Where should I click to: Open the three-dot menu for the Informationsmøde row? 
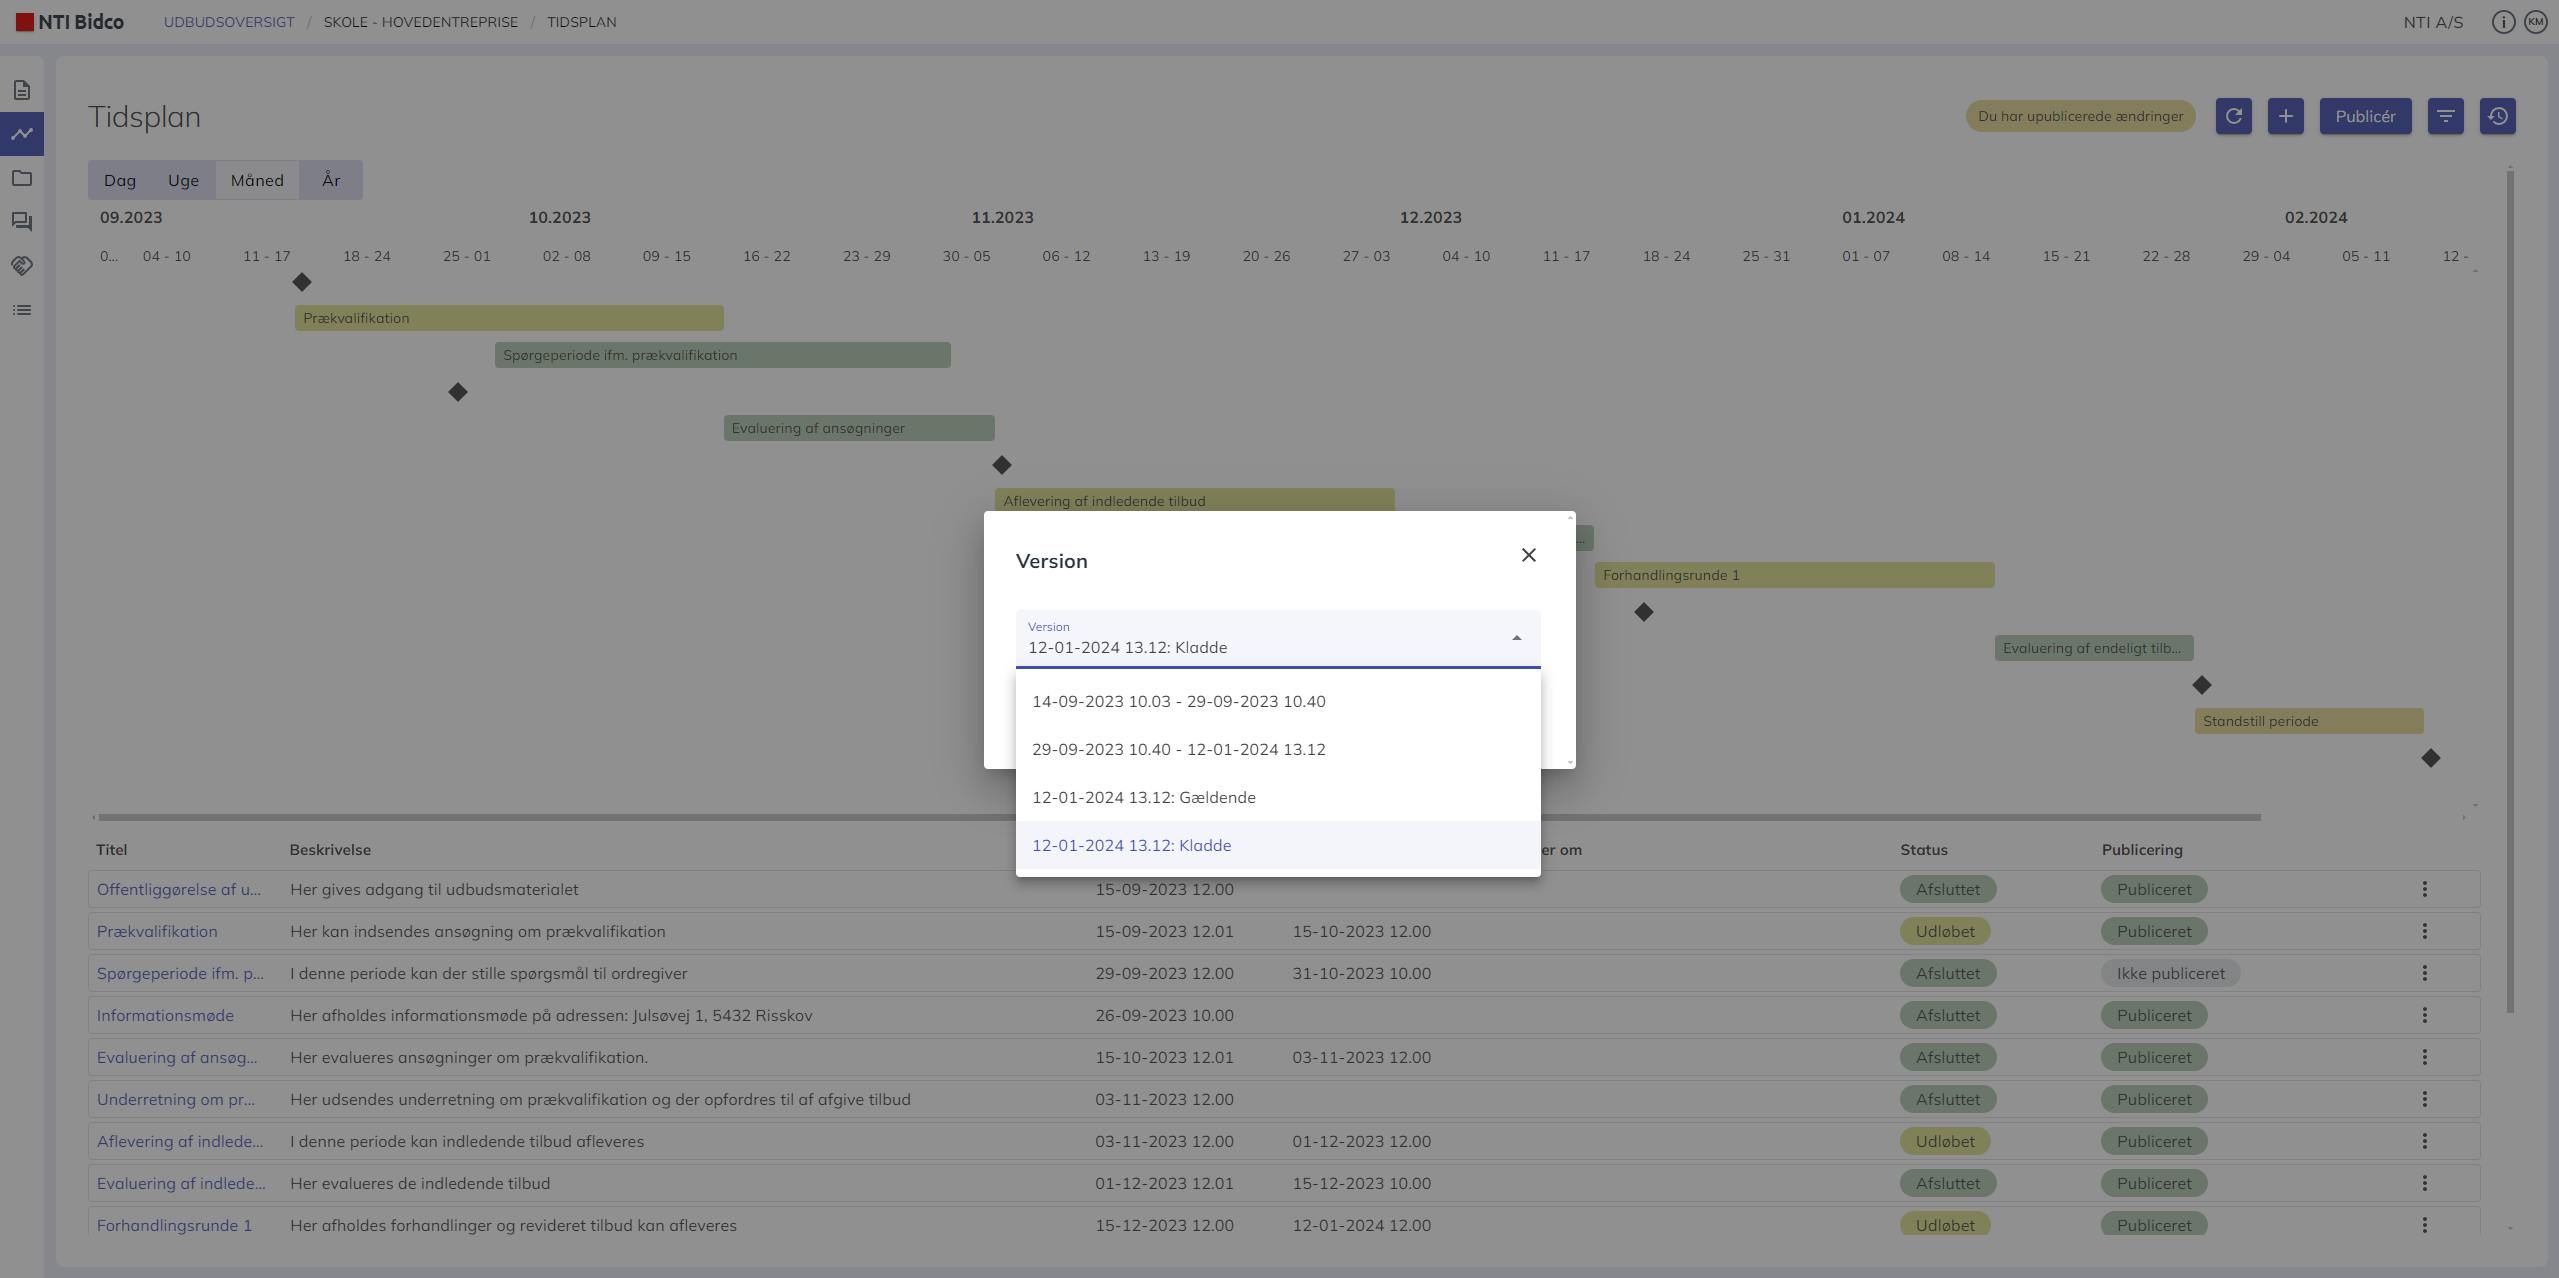click(x=2424, y=1015)
